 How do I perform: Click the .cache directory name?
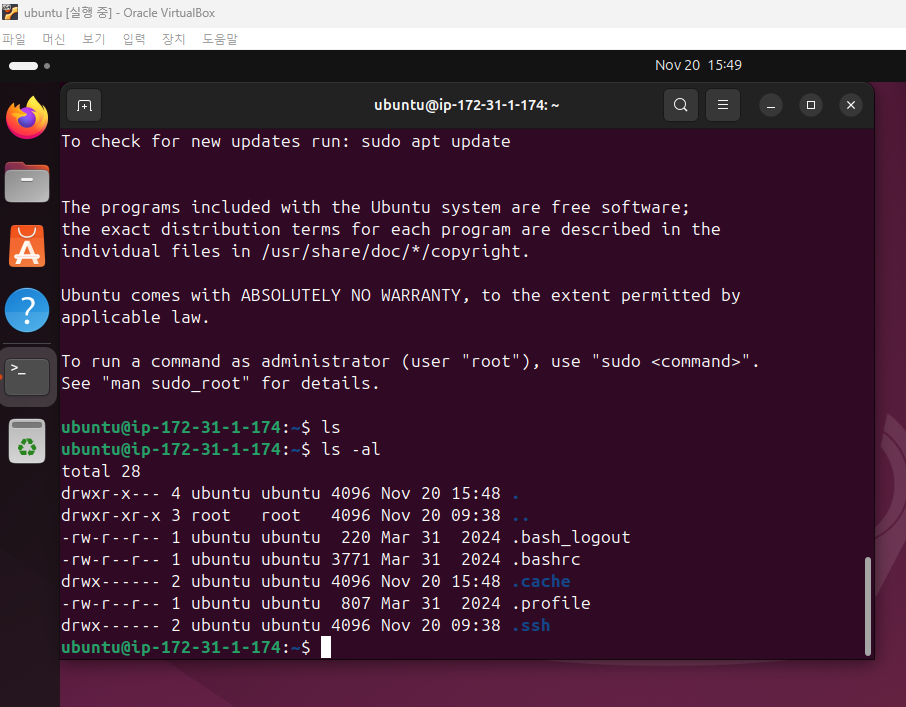click(541, 581)
